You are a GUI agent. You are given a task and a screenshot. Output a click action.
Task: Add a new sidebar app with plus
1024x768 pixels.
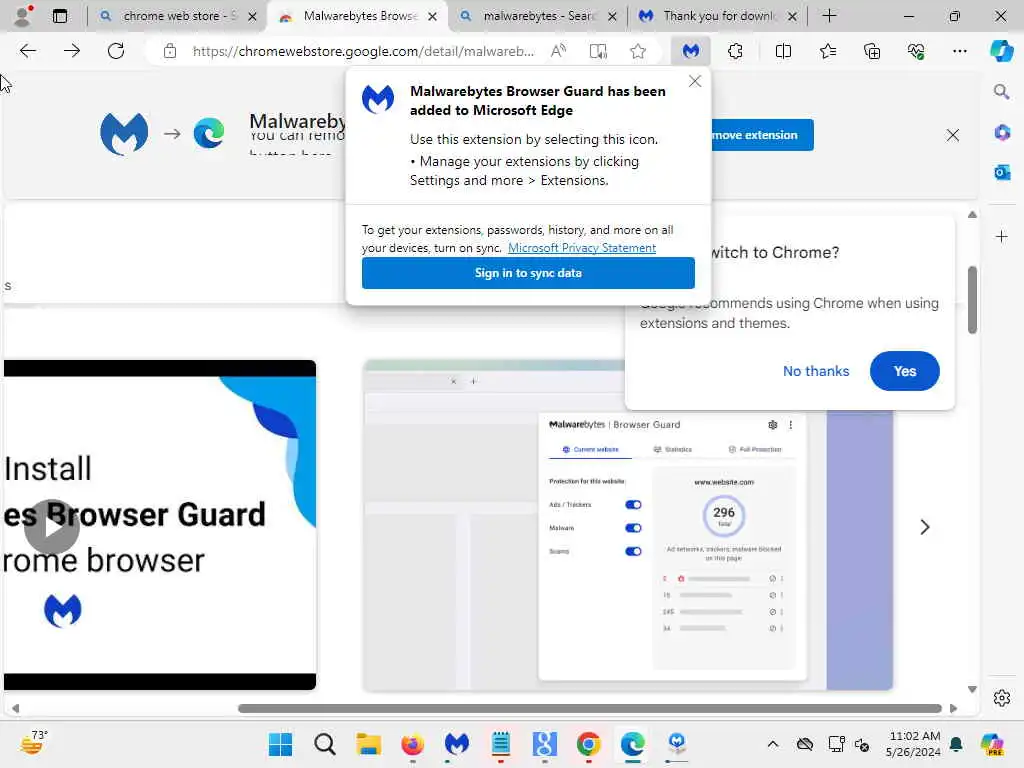click(1002, 236)
